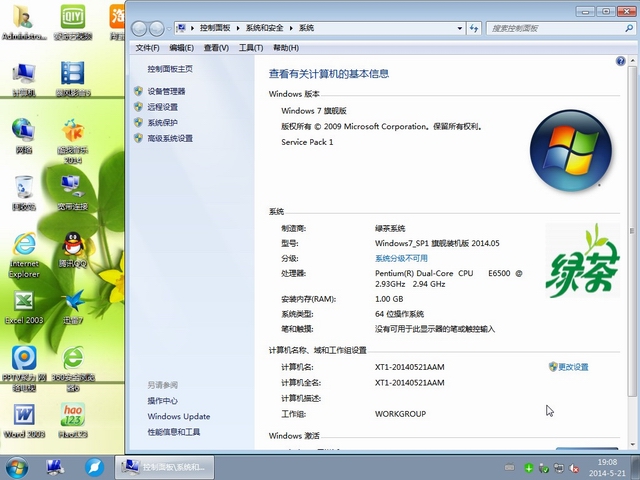This screenshot has height=480, width=640.
Task: Launch Xunlei 7 blue bird icon
Action: click(73, 307)
